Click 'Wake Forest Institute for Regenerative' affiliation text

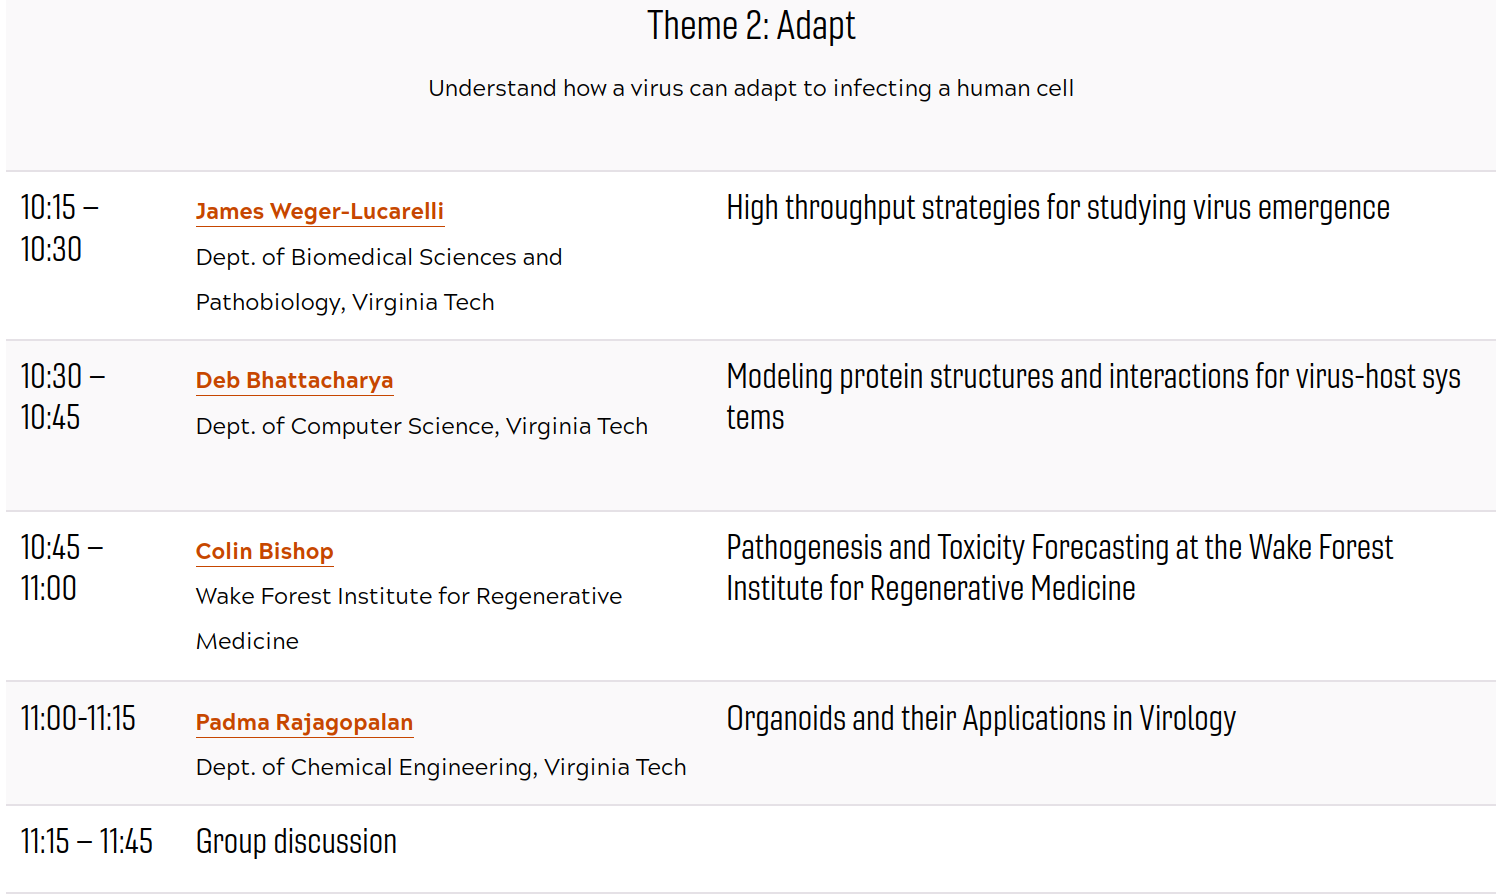pyautogui.click(x=409, y=596)
